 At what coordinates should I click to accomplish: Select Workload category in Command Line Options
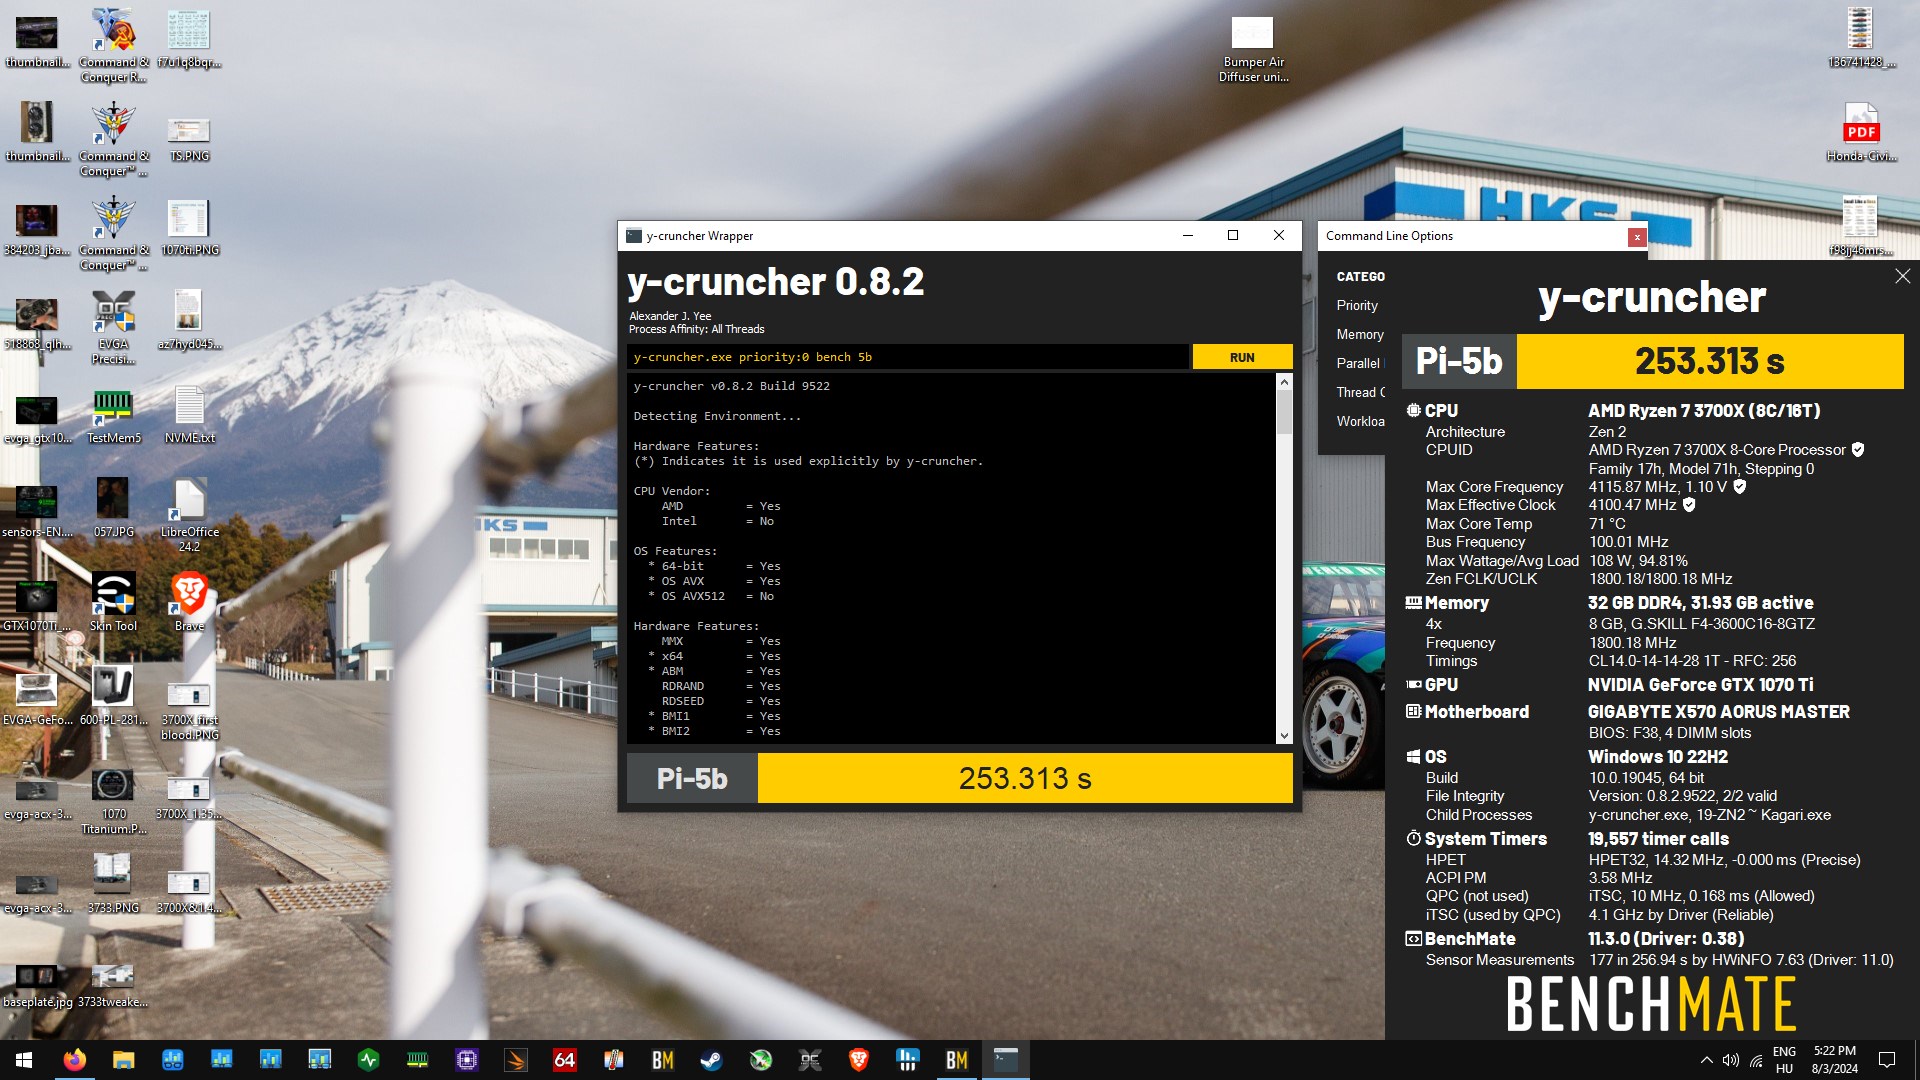[x=1360, y=421]
